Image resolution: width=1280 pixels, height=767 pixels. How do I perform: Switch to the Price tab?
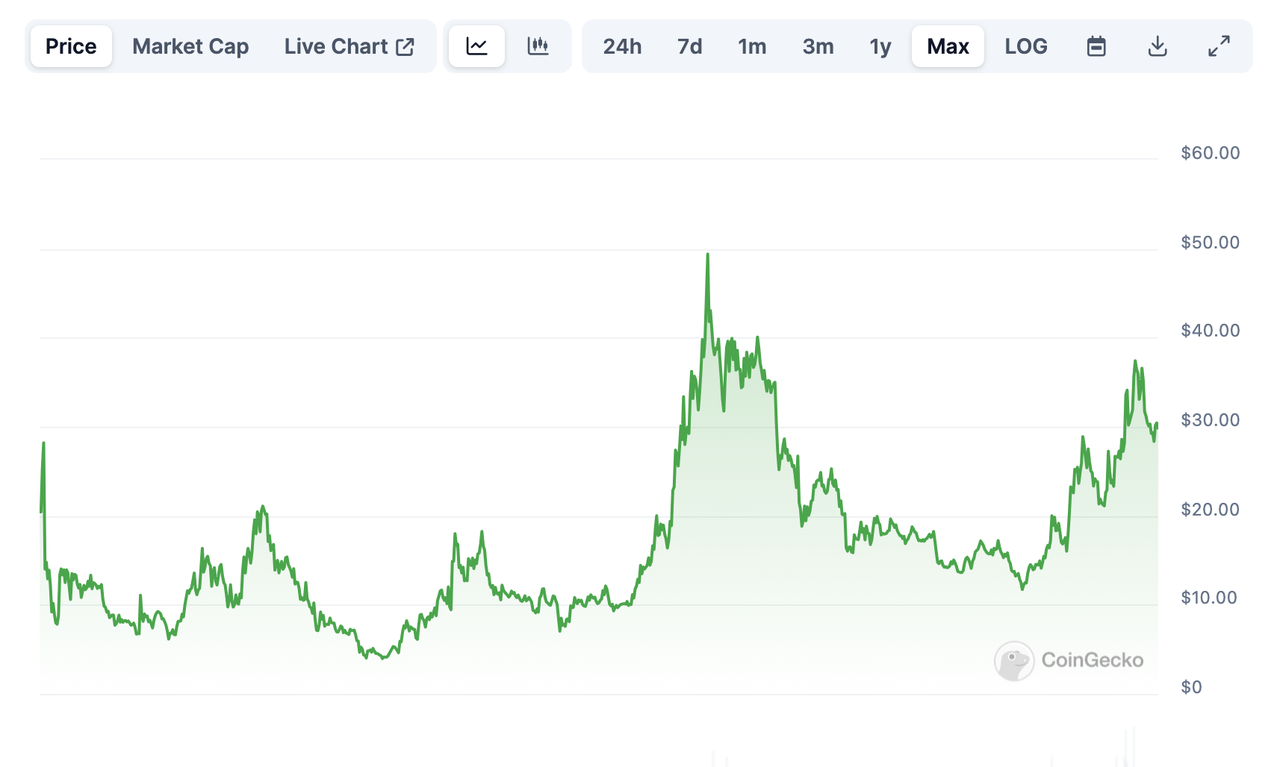[70, 45]
